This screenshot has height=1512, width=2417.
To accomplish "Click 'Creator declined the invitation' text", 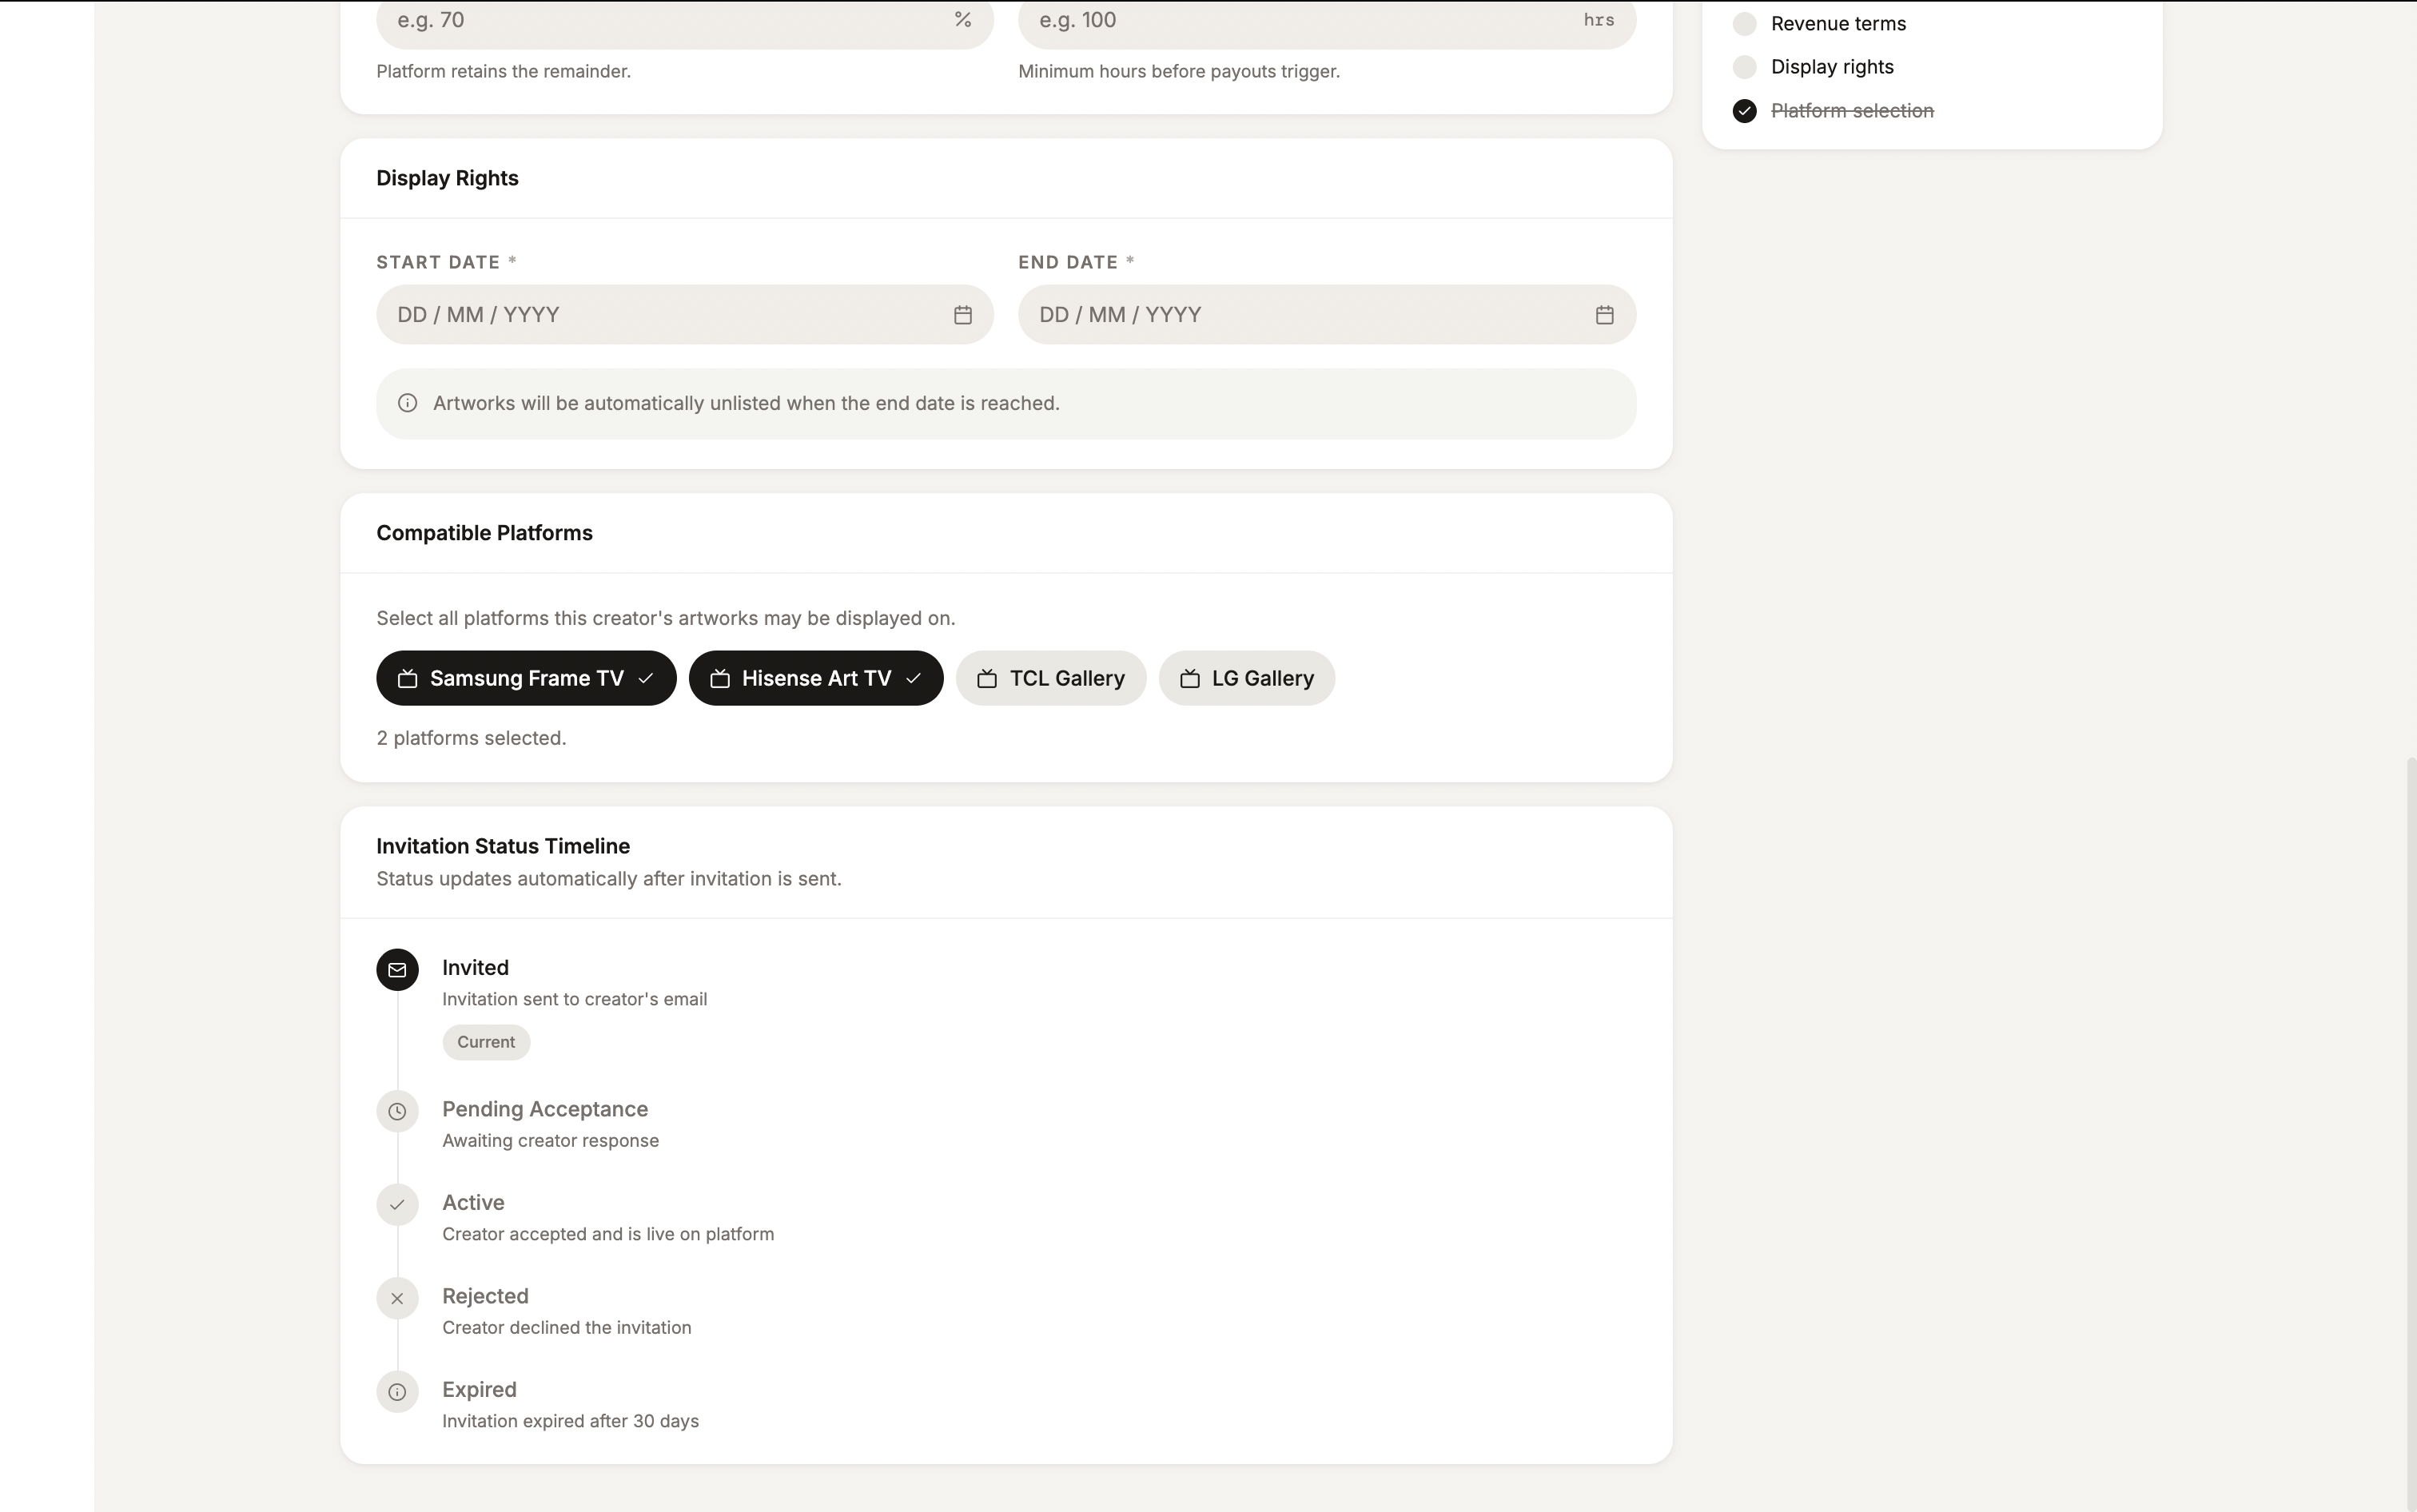I will [566, 1328].
